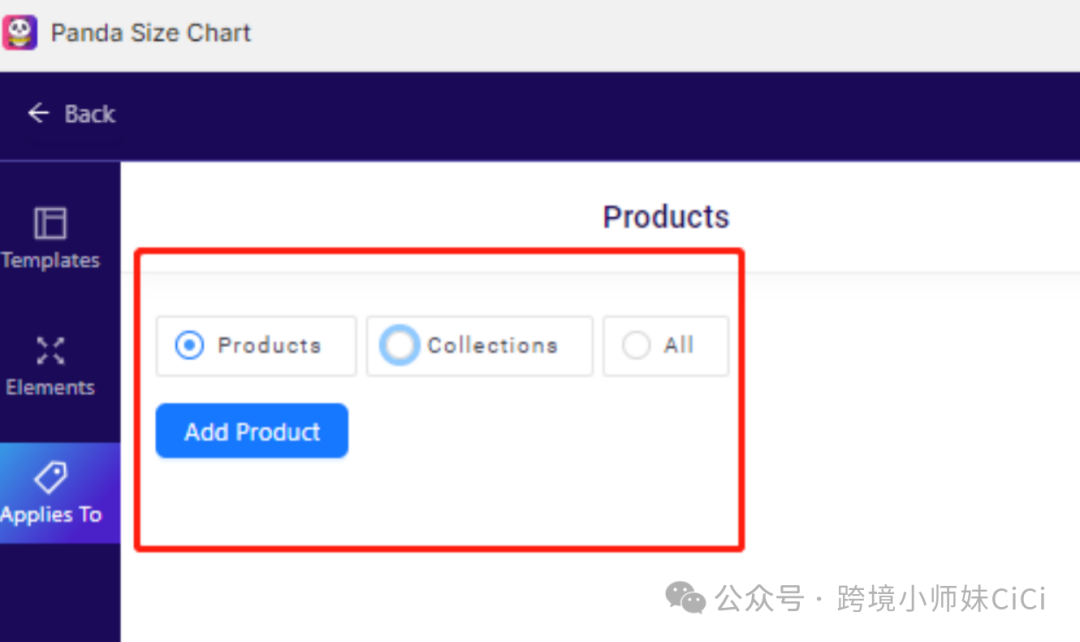Click the Add Product button
The width and height of the screenshot is (1080, 642).
[x=252, y=431]
